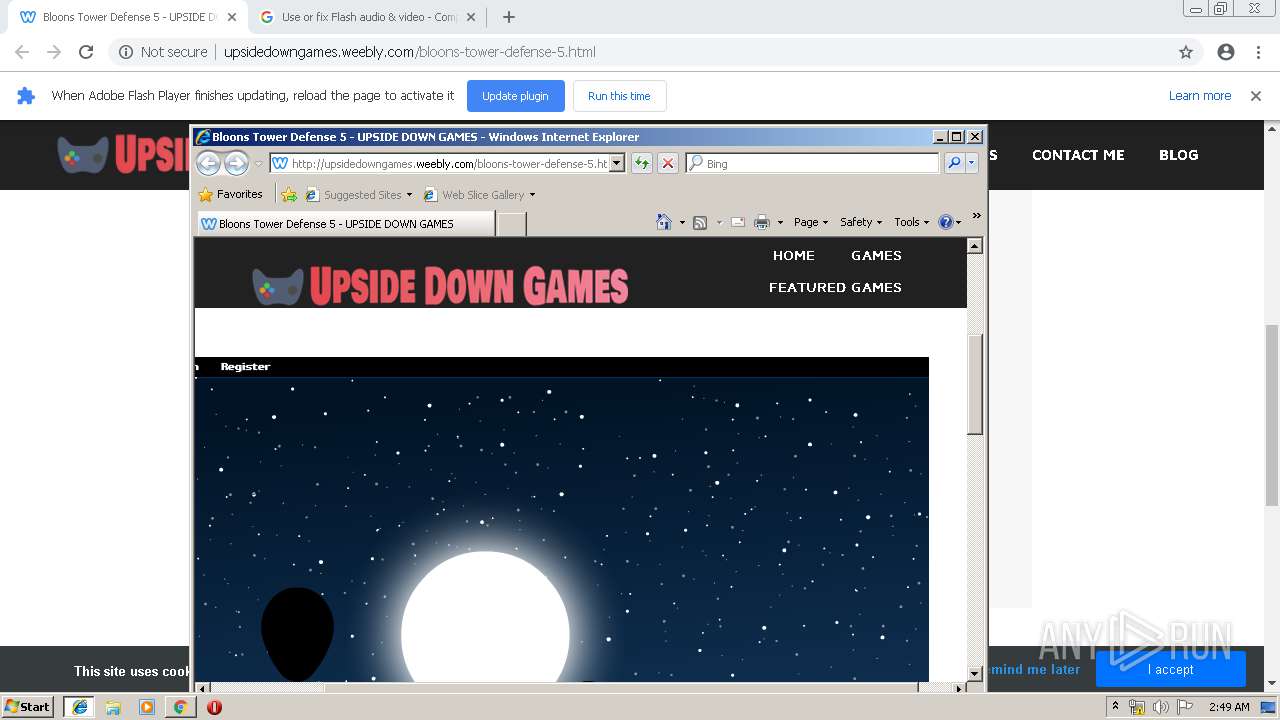The image size is (1280, 720).
Task: Click I accept cookie button
Action: click(x=1170, y=669)
